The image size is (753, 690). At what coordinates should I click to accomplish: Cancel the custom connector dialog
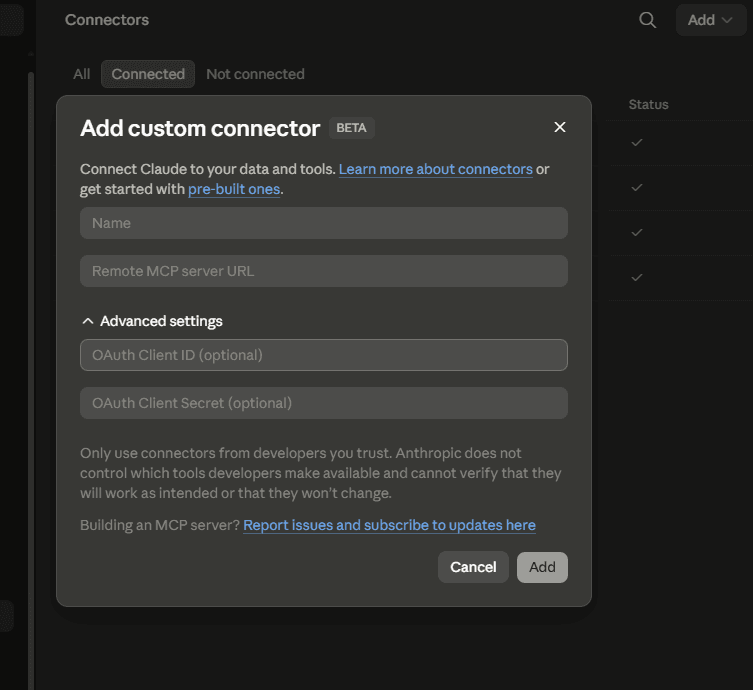pos(473,567)
